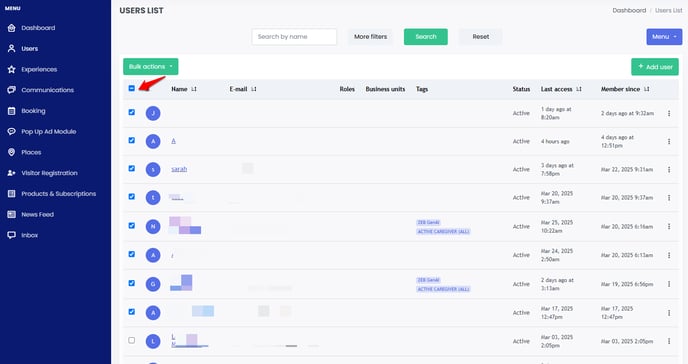
Task: Click the Dashboard breadcrumb link
Action: coord(629,11)
